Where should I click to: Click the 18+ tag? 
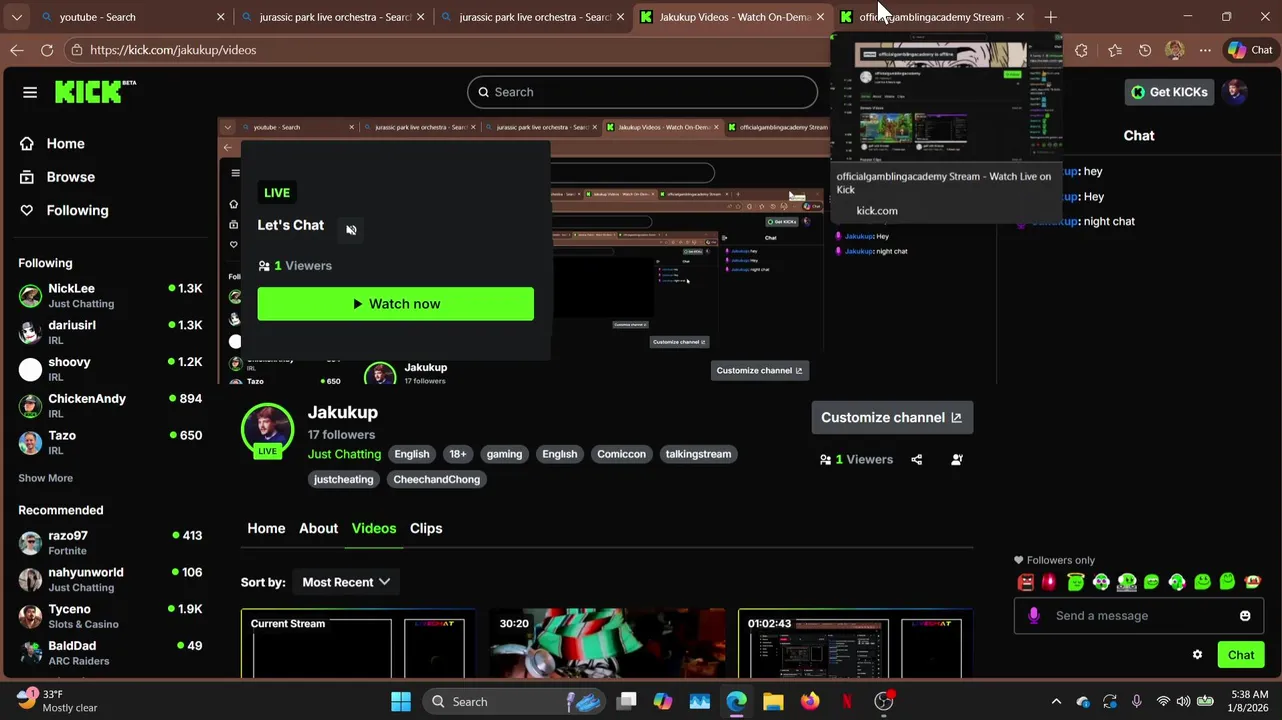click(x=457, y=454)
